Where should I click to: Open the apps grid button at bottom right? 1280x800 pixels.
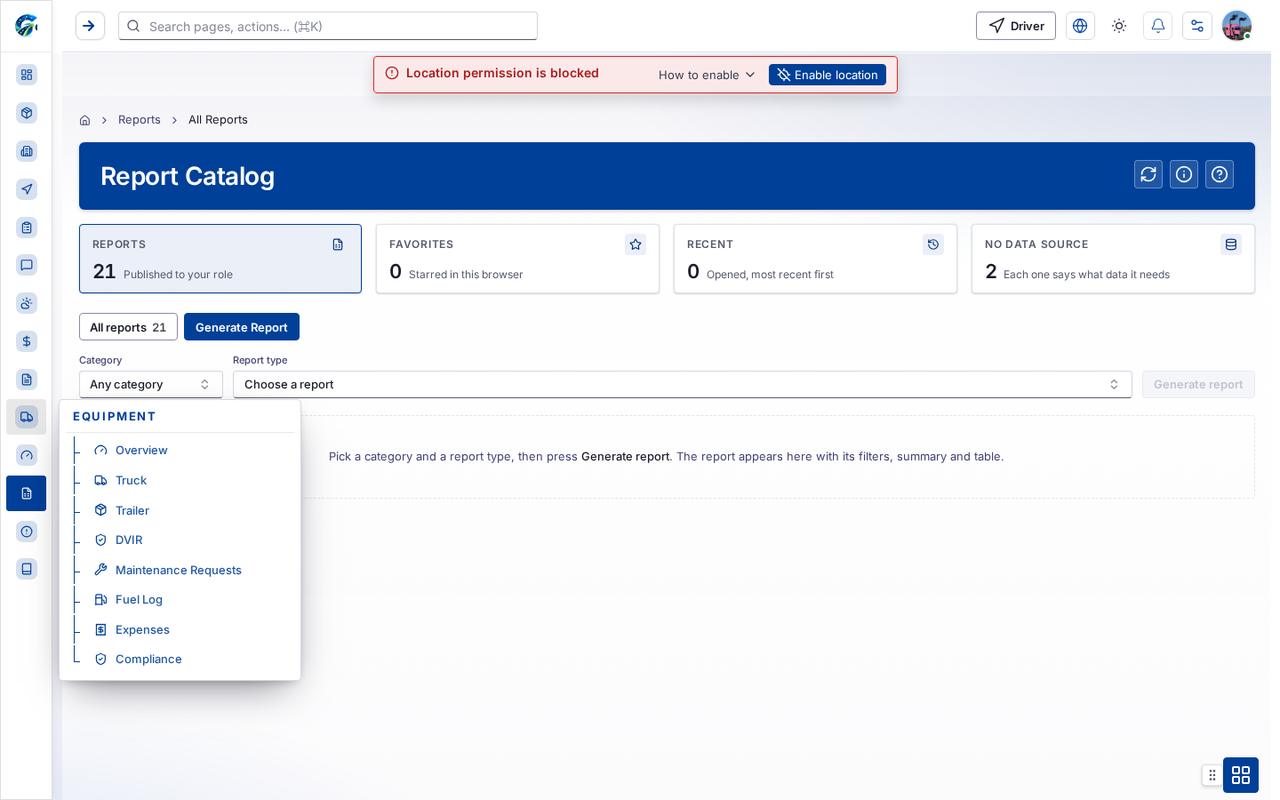(x=1241, y=775)
